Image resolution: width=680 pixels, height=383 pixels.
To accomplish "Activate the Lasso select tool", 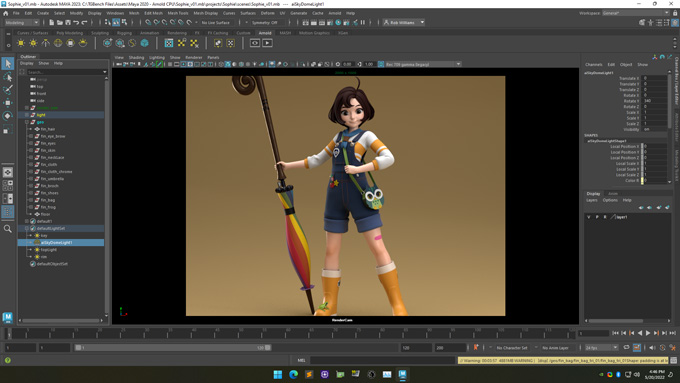I will click(8, 77).
